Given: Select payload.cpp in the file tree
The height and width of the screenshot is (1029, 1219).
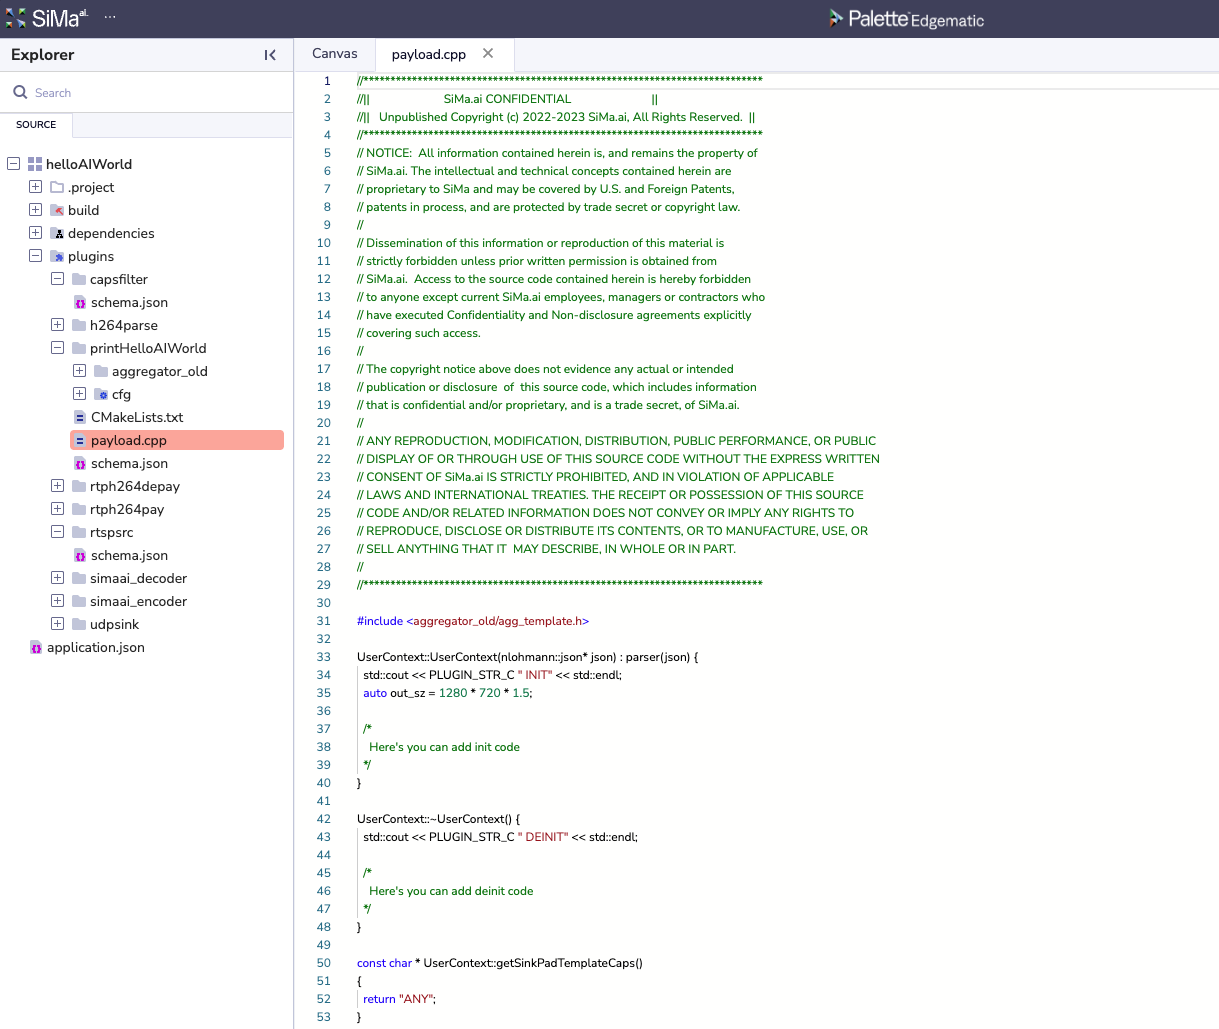Looking at the screenshot, I should point(129,441).
